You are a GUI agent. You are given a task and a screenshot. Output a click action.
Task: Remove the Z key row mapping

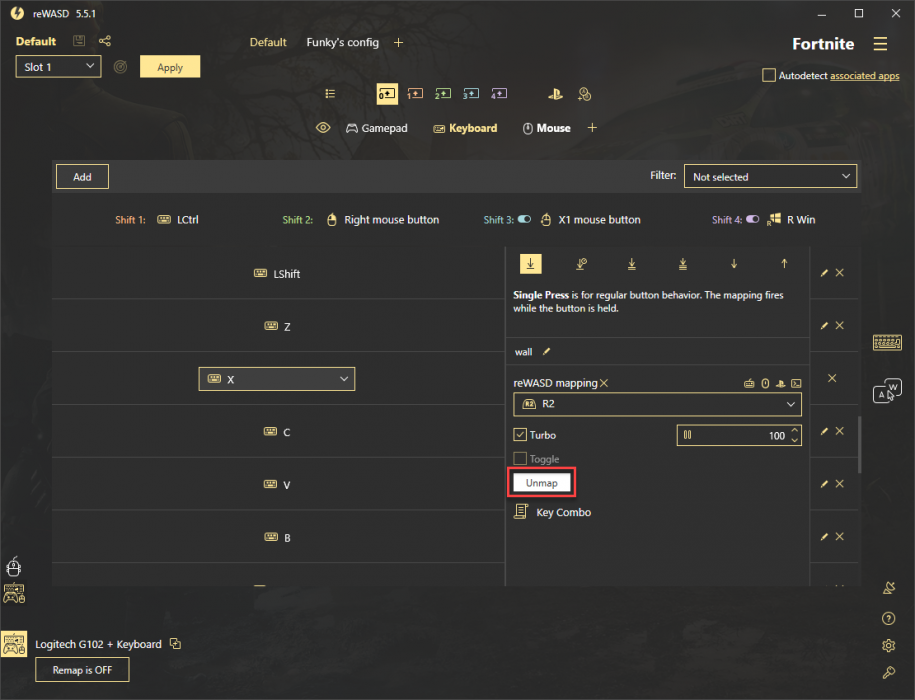840,325
